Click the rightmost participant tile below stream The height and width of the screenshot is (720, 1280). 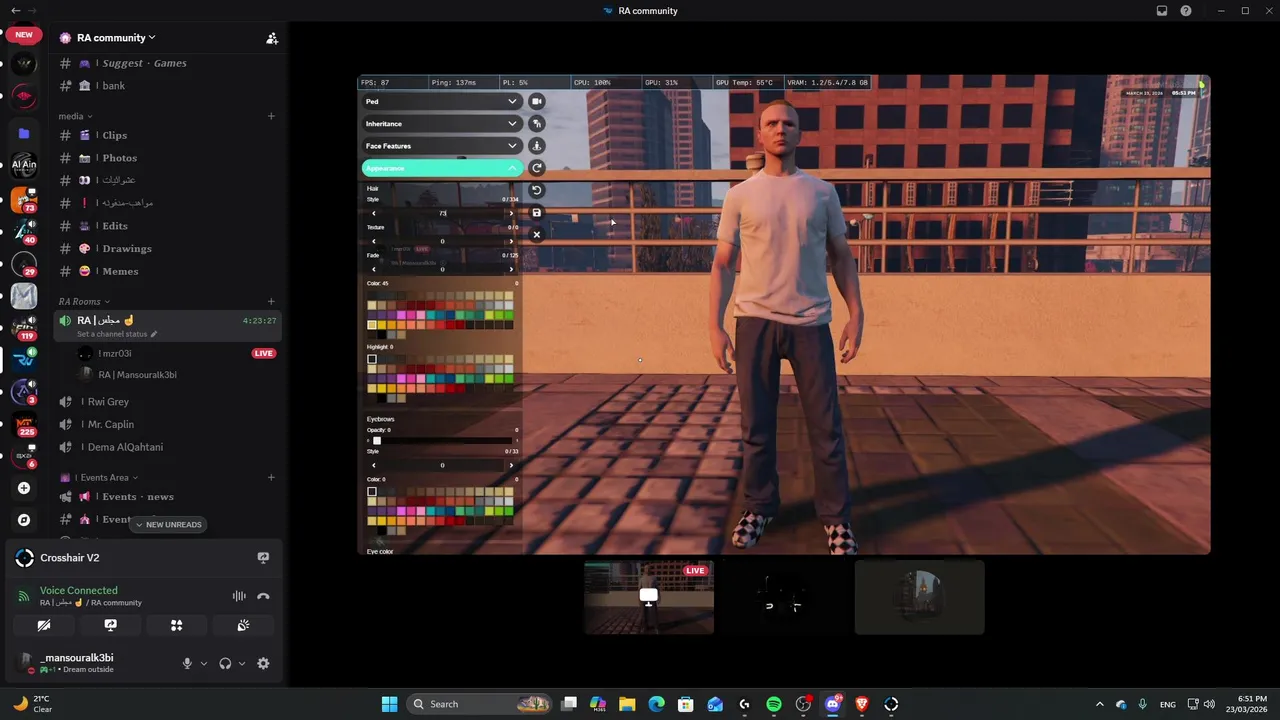pyautogui.click(x=919, y=597)
